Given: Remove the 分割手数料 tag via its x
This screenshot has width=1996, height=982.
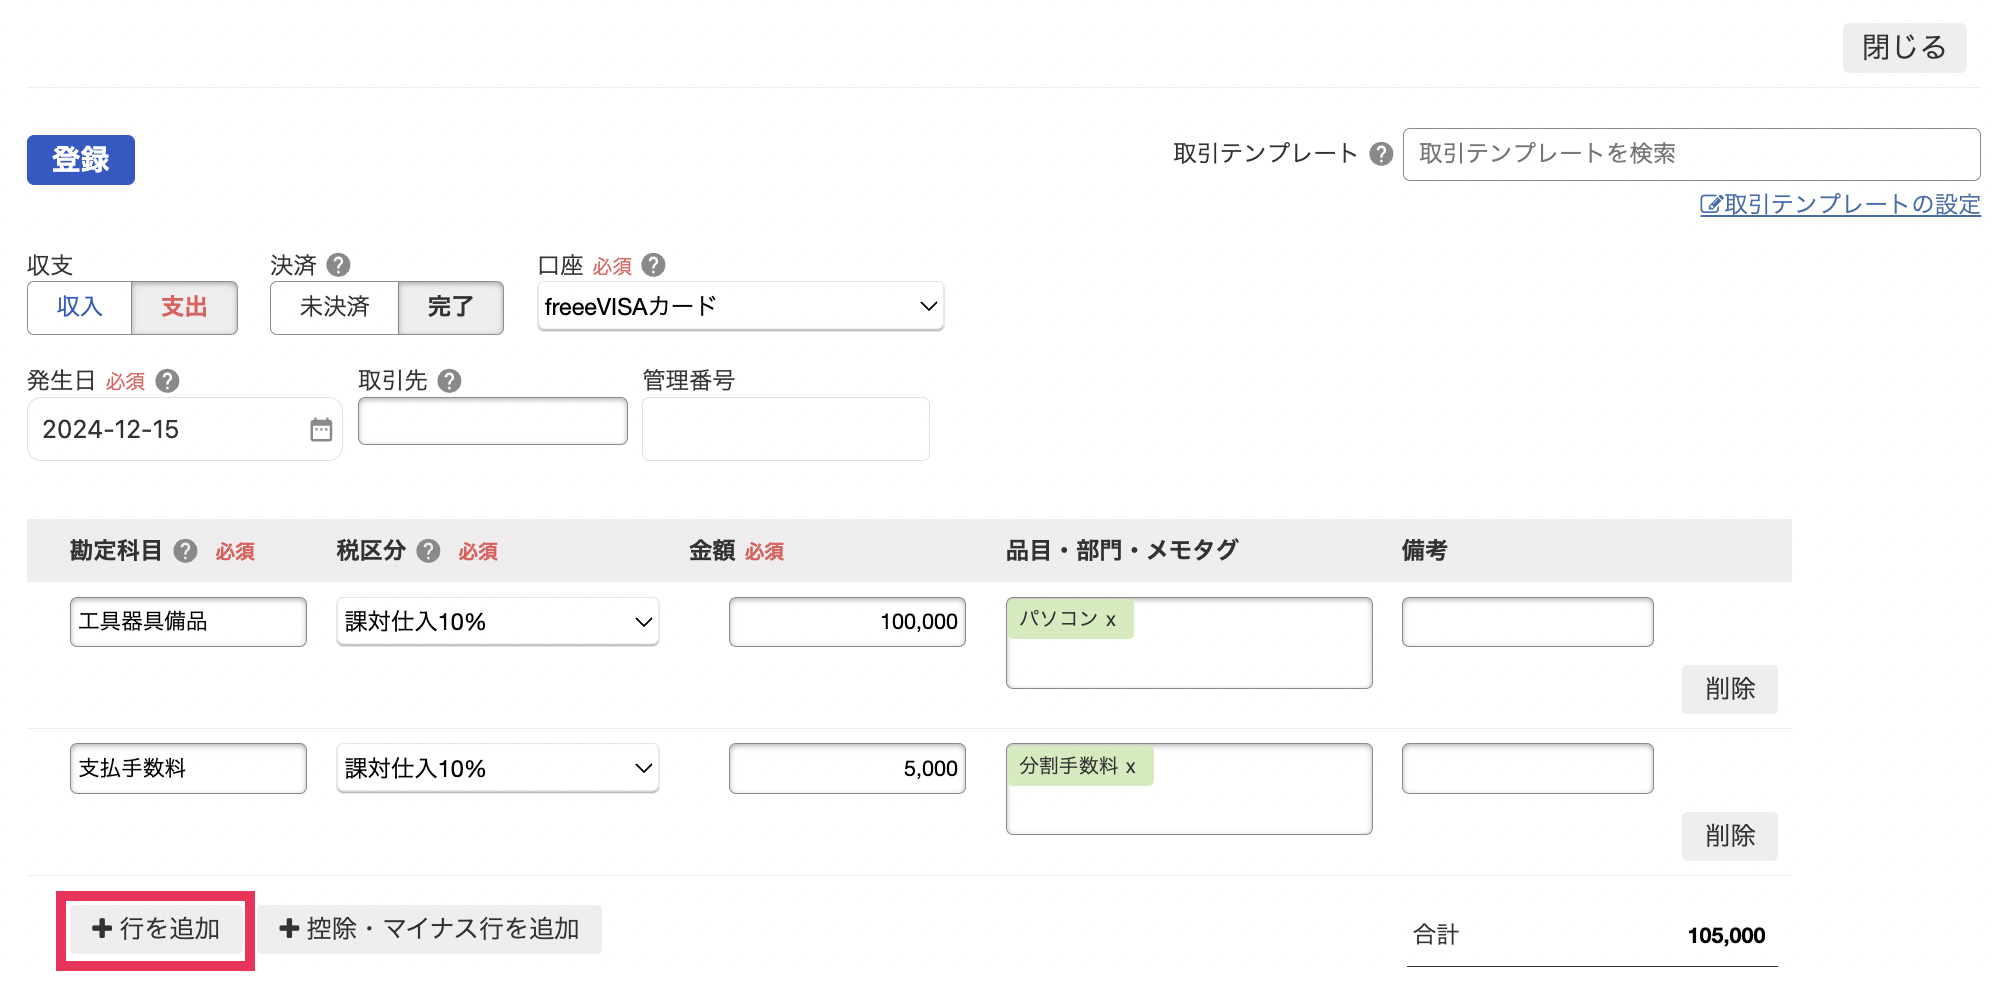Looking at the screenshot, I should click(1131, 767).
